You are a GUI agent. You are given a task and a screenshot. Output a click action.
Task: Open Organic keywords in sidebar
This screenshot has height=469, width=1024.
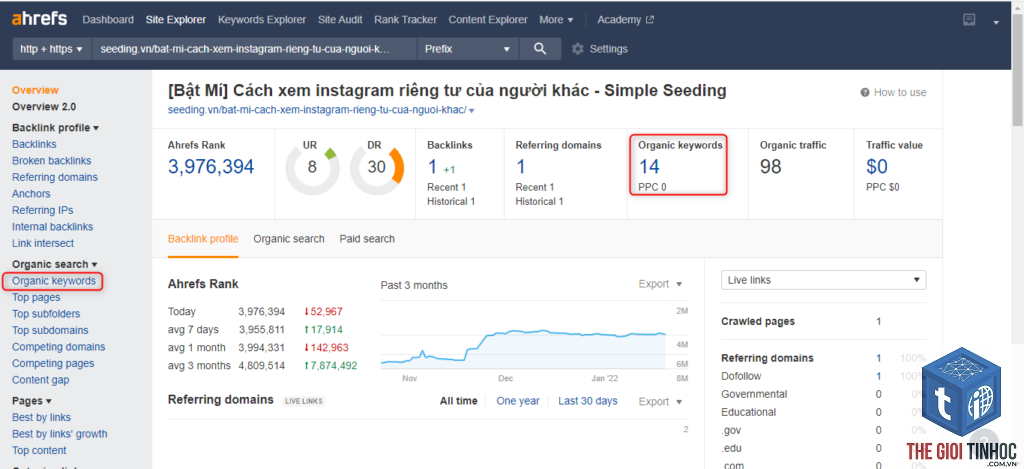[54, 281]
